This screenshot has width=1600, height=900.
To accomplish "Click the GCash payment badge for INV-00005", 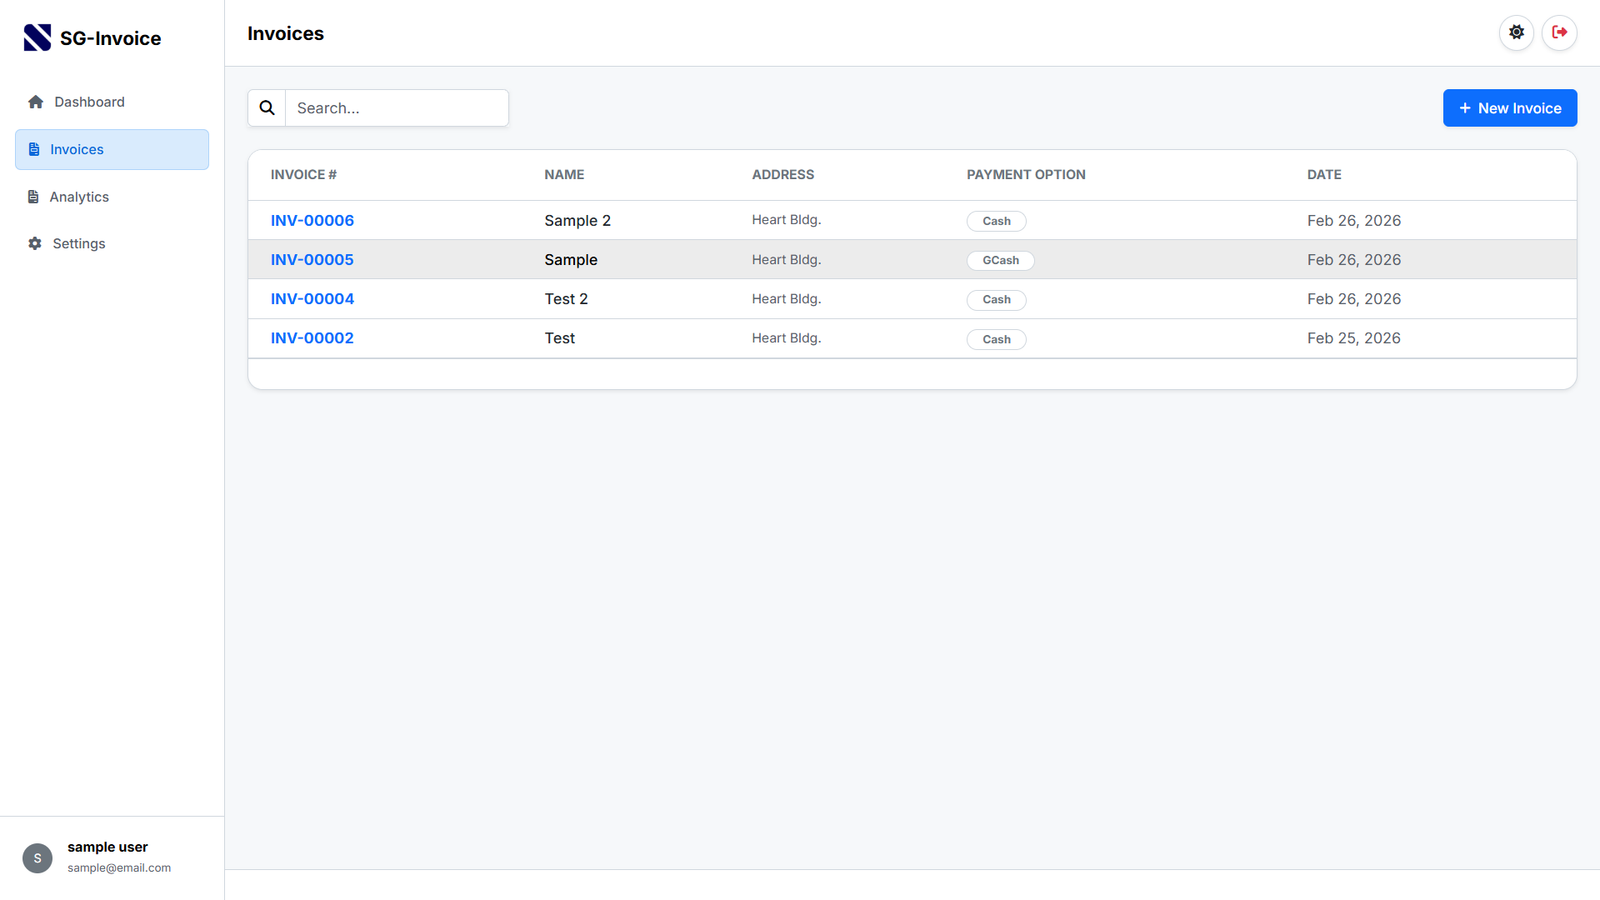I will (x=1000, y=260).
